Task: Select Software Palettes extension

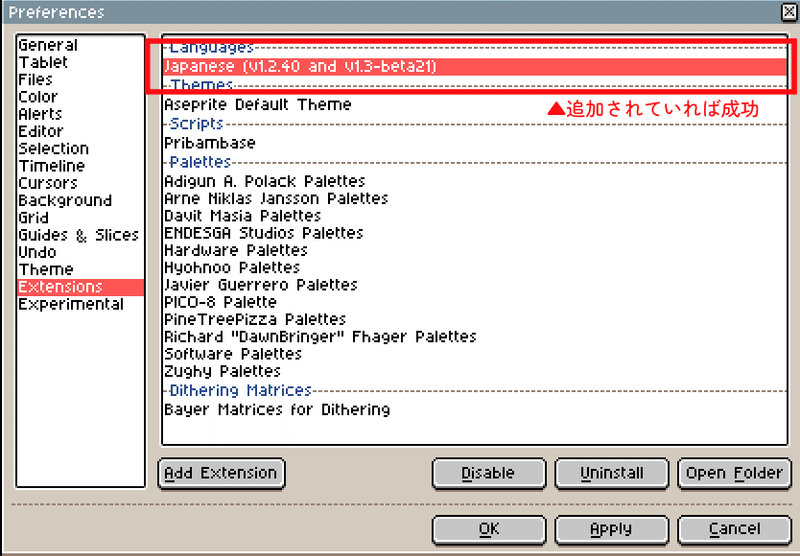Action: pos(474,354)
